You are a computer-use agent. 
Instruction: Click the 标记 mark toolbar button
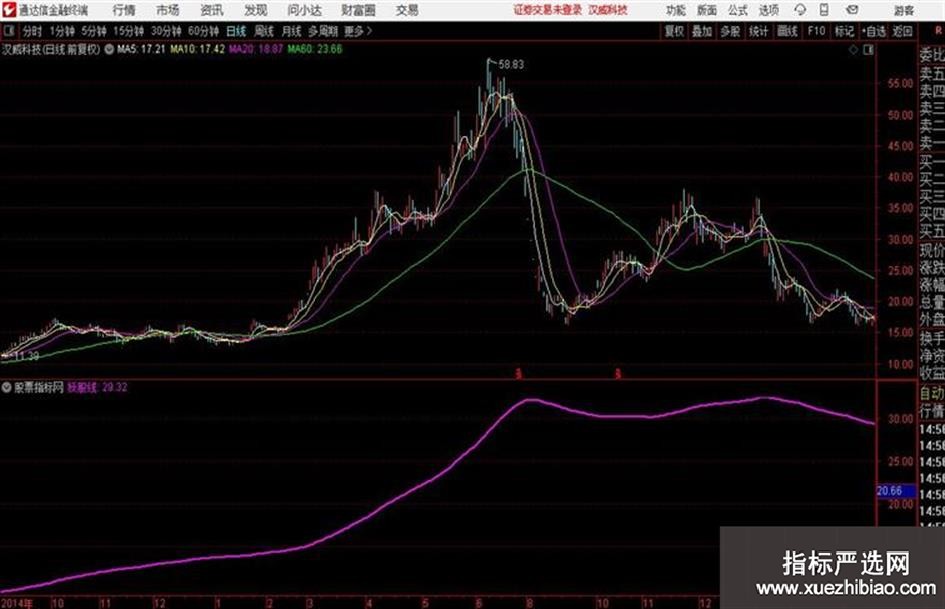pos(844,31)
